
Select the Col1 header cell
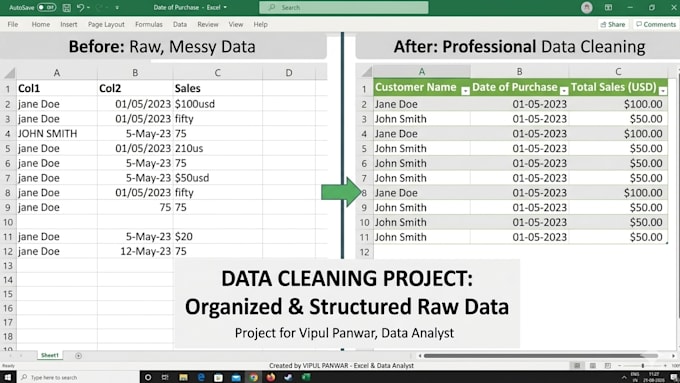point(57,88)
